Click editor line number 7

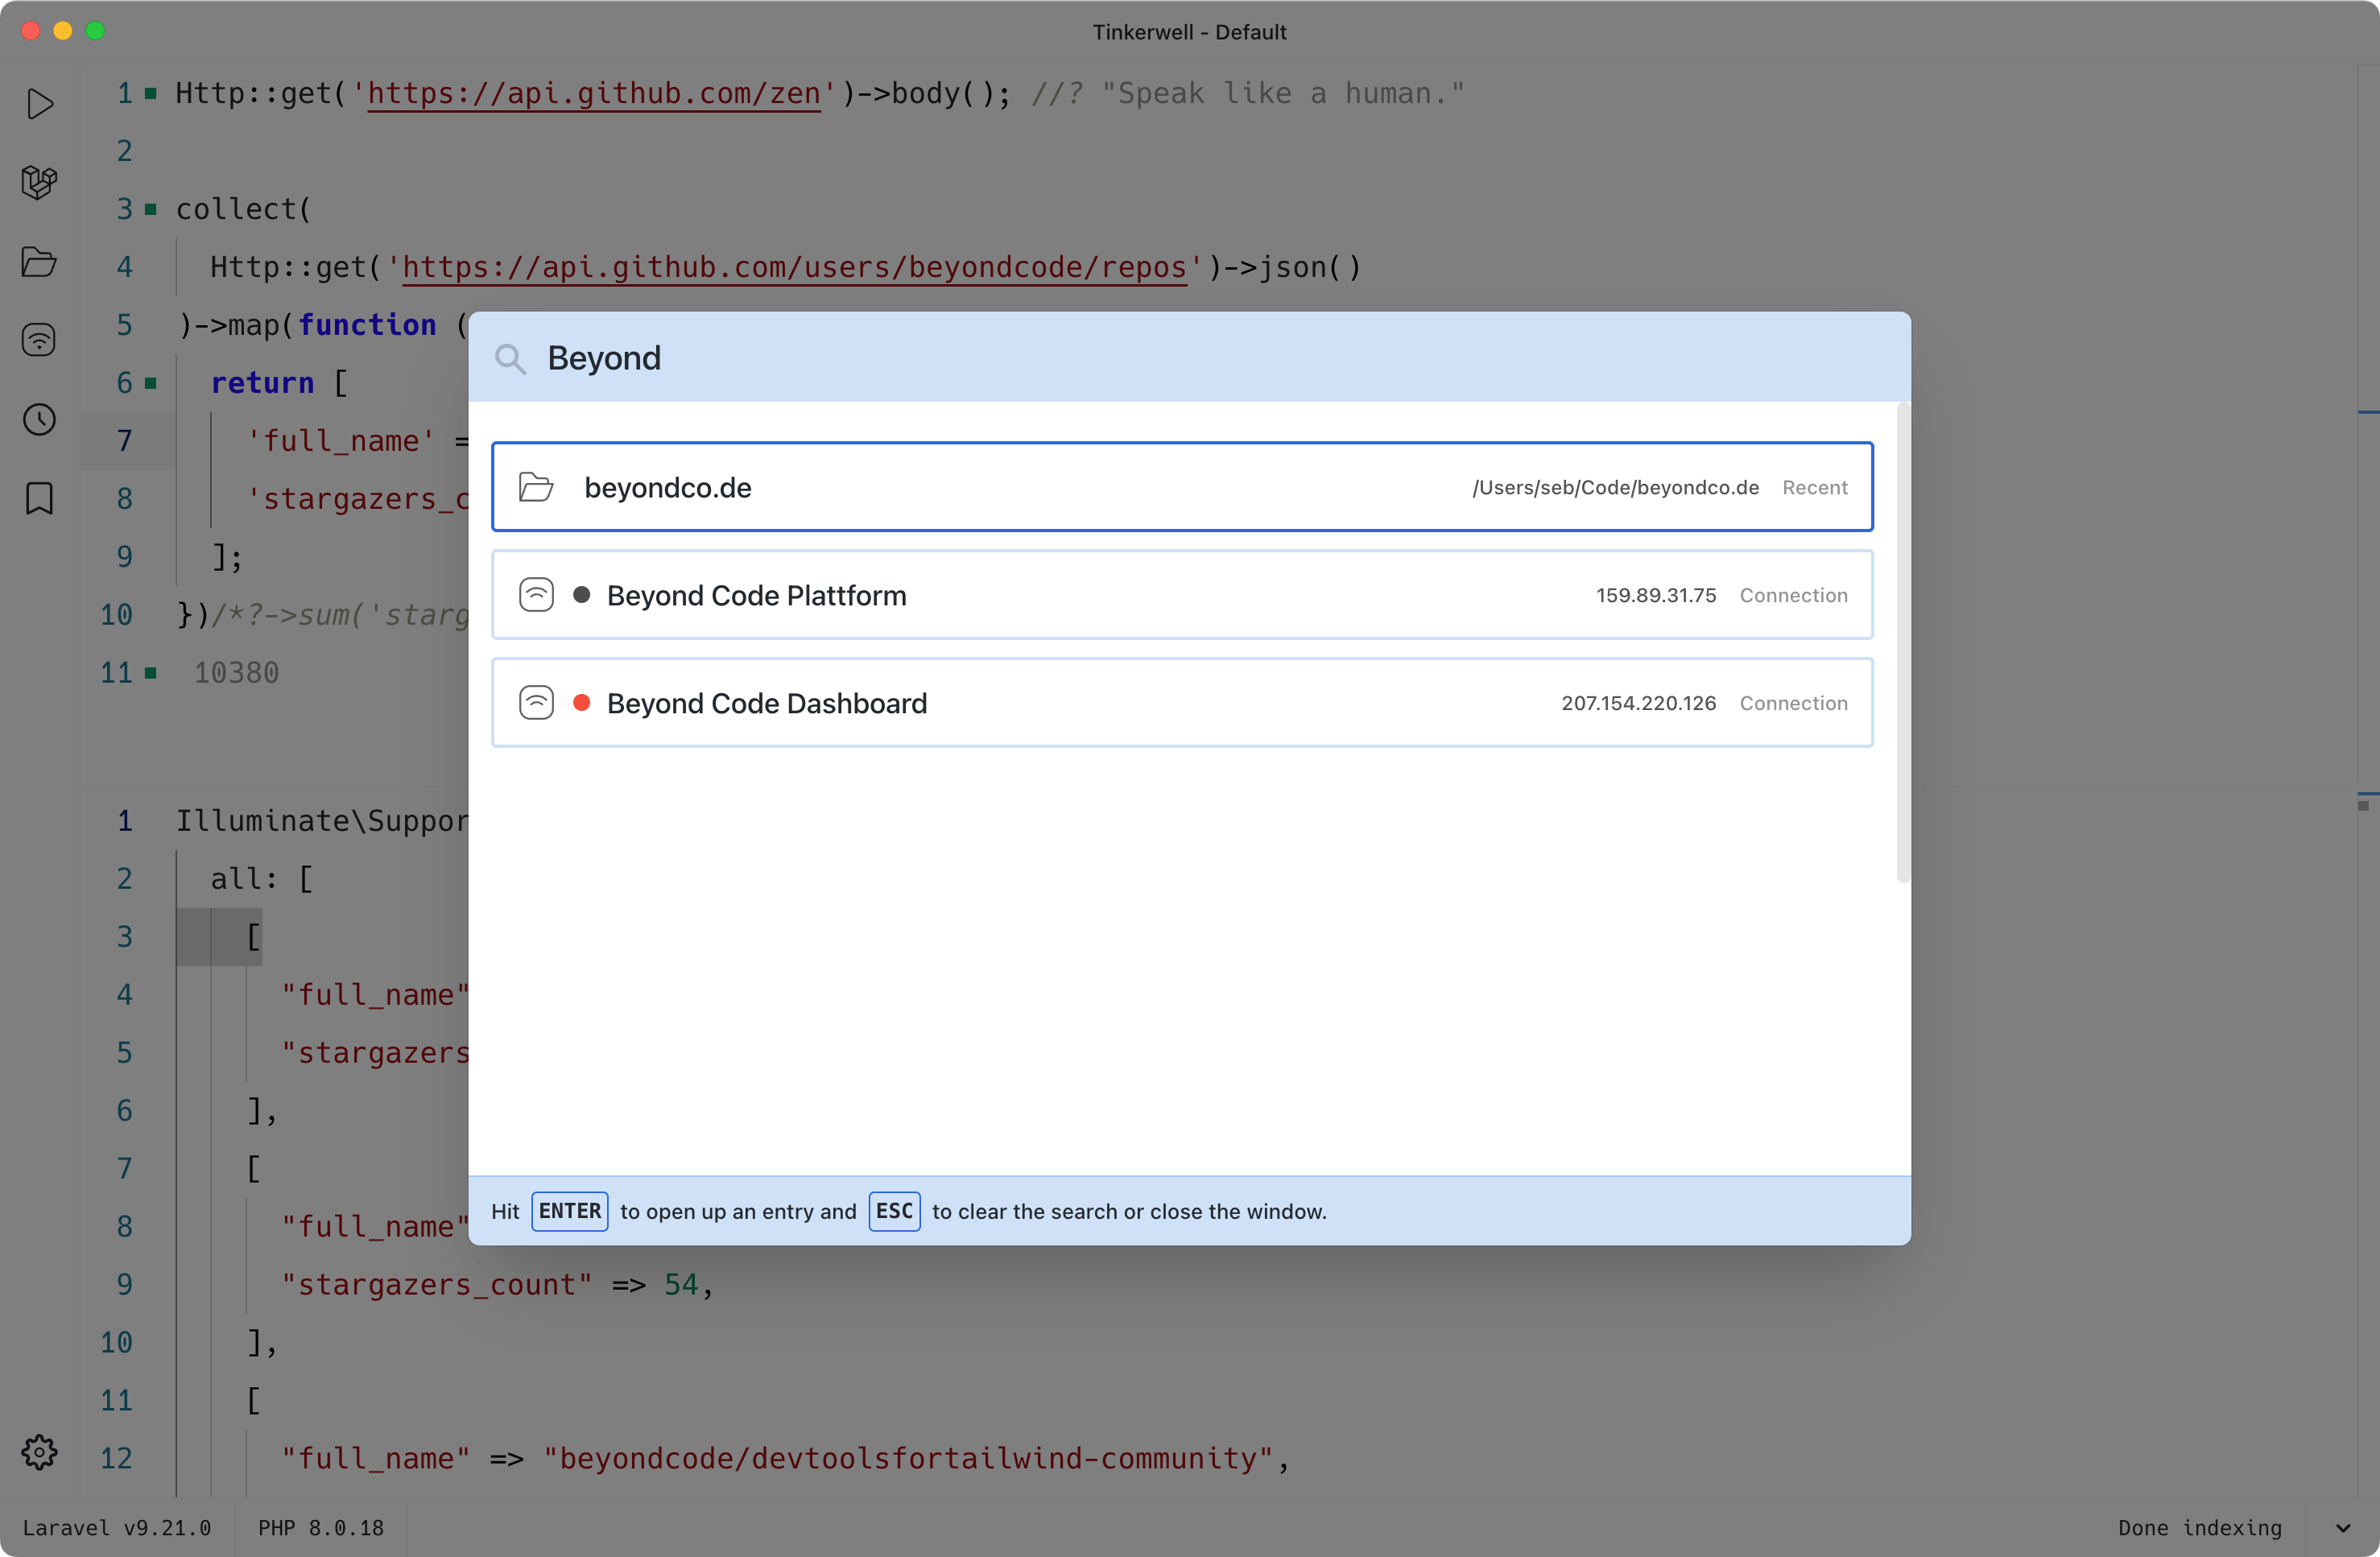[124, 441]
